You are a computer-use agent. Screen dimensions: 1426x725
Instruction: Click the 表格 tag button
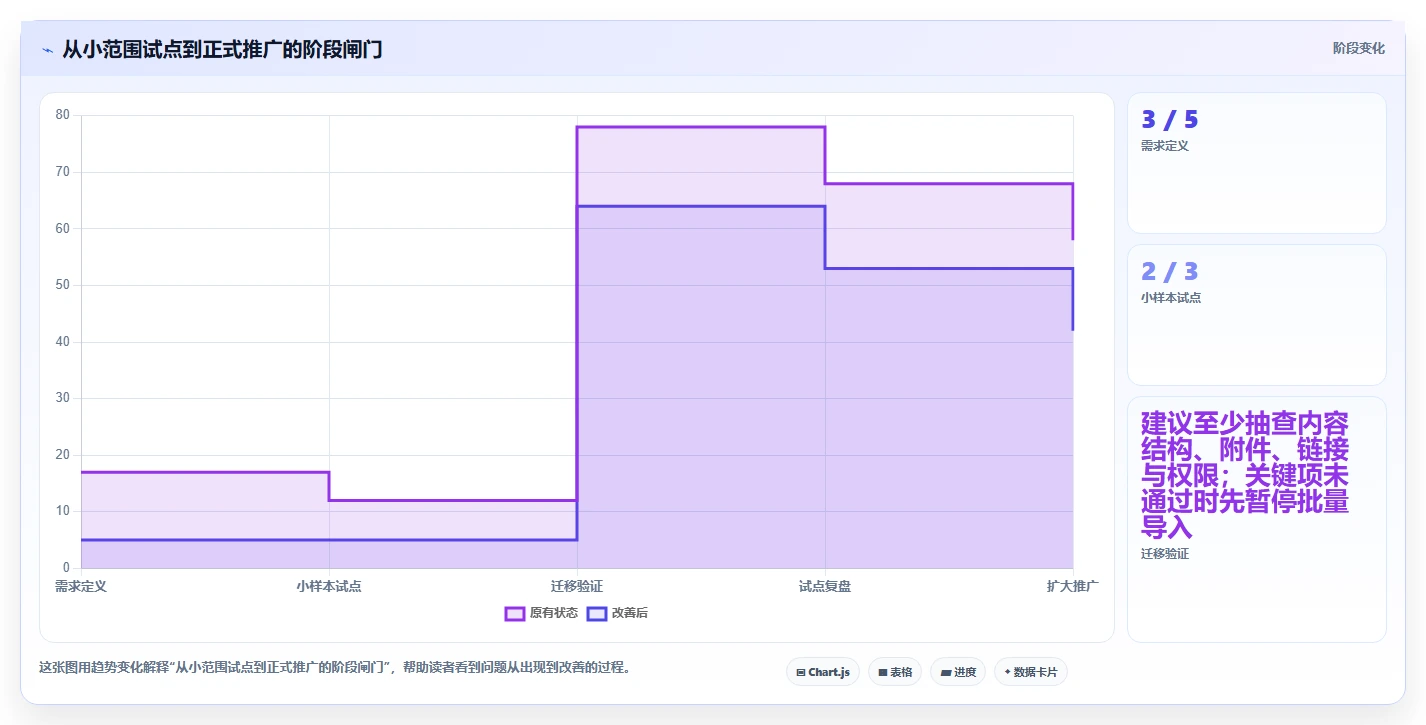point(895,672)
